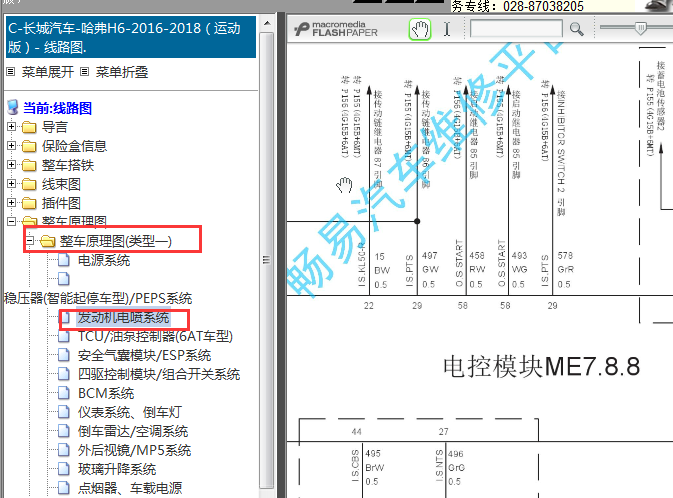The width and height of the screenshot is (673, 498).
Task: Open 稳压器(智能起停车型)/PEPS系统 page
Action: coord(98,298)
